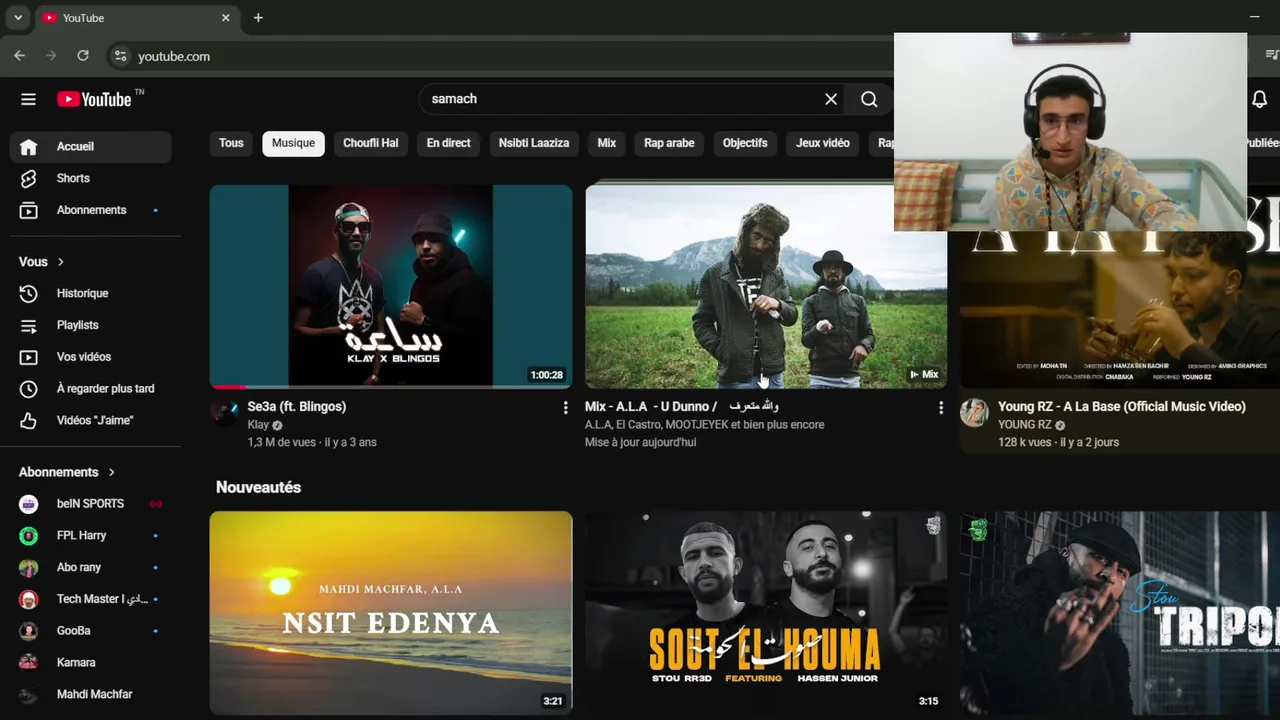Image resolution: width=1280 pixels, height=720 pixels.
Task: Click the "1,3 M de vues" text
Action: pos(283,442)
